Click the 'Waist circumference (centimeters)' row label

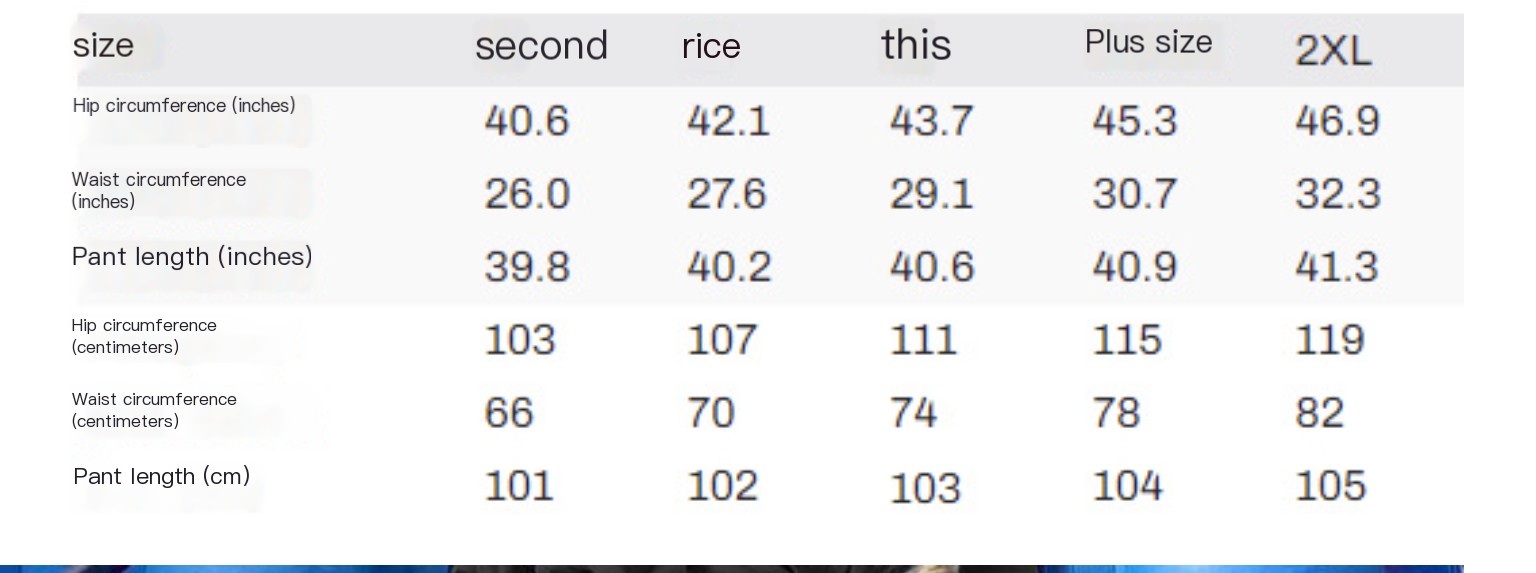coord(154,410)
